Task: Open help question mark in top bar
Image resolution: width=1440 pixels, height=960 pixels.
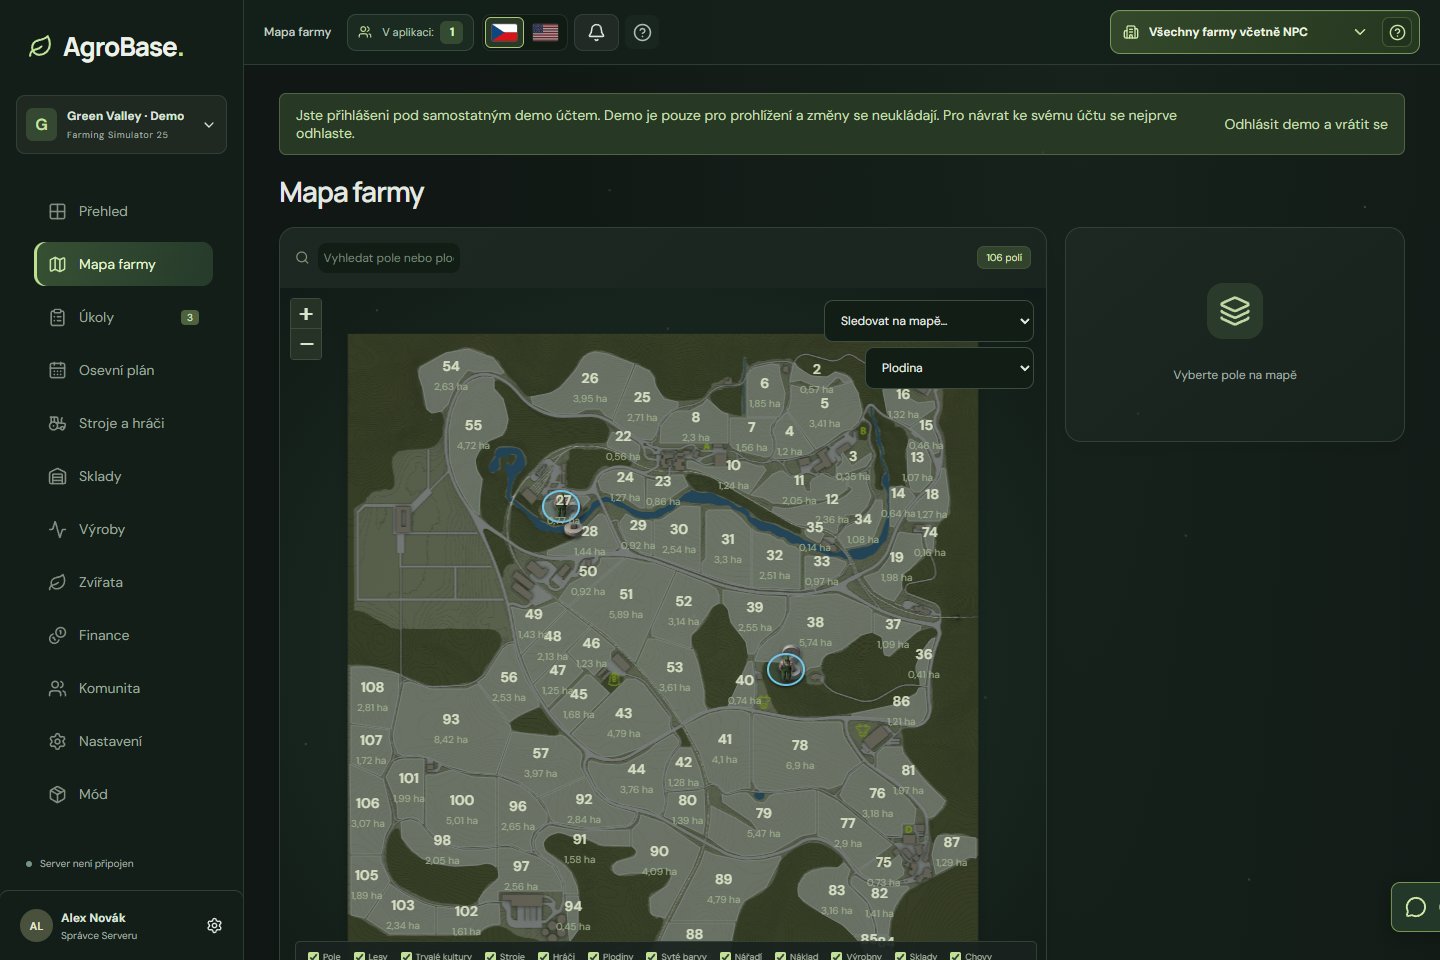Action: pos(643,32)
